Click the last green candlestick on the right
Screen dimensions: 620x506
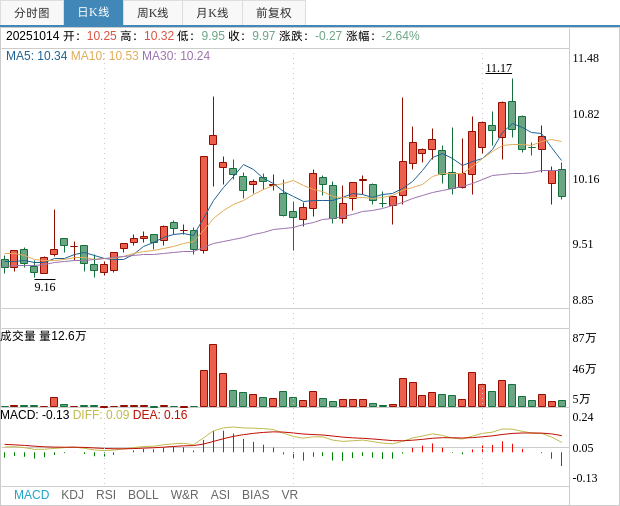562,182
